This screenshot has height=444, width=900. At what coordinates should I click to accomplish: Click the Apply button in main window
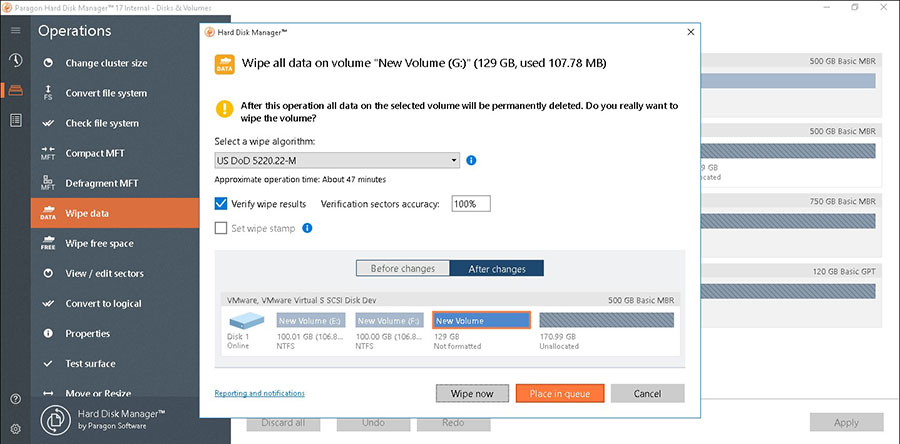846,422
